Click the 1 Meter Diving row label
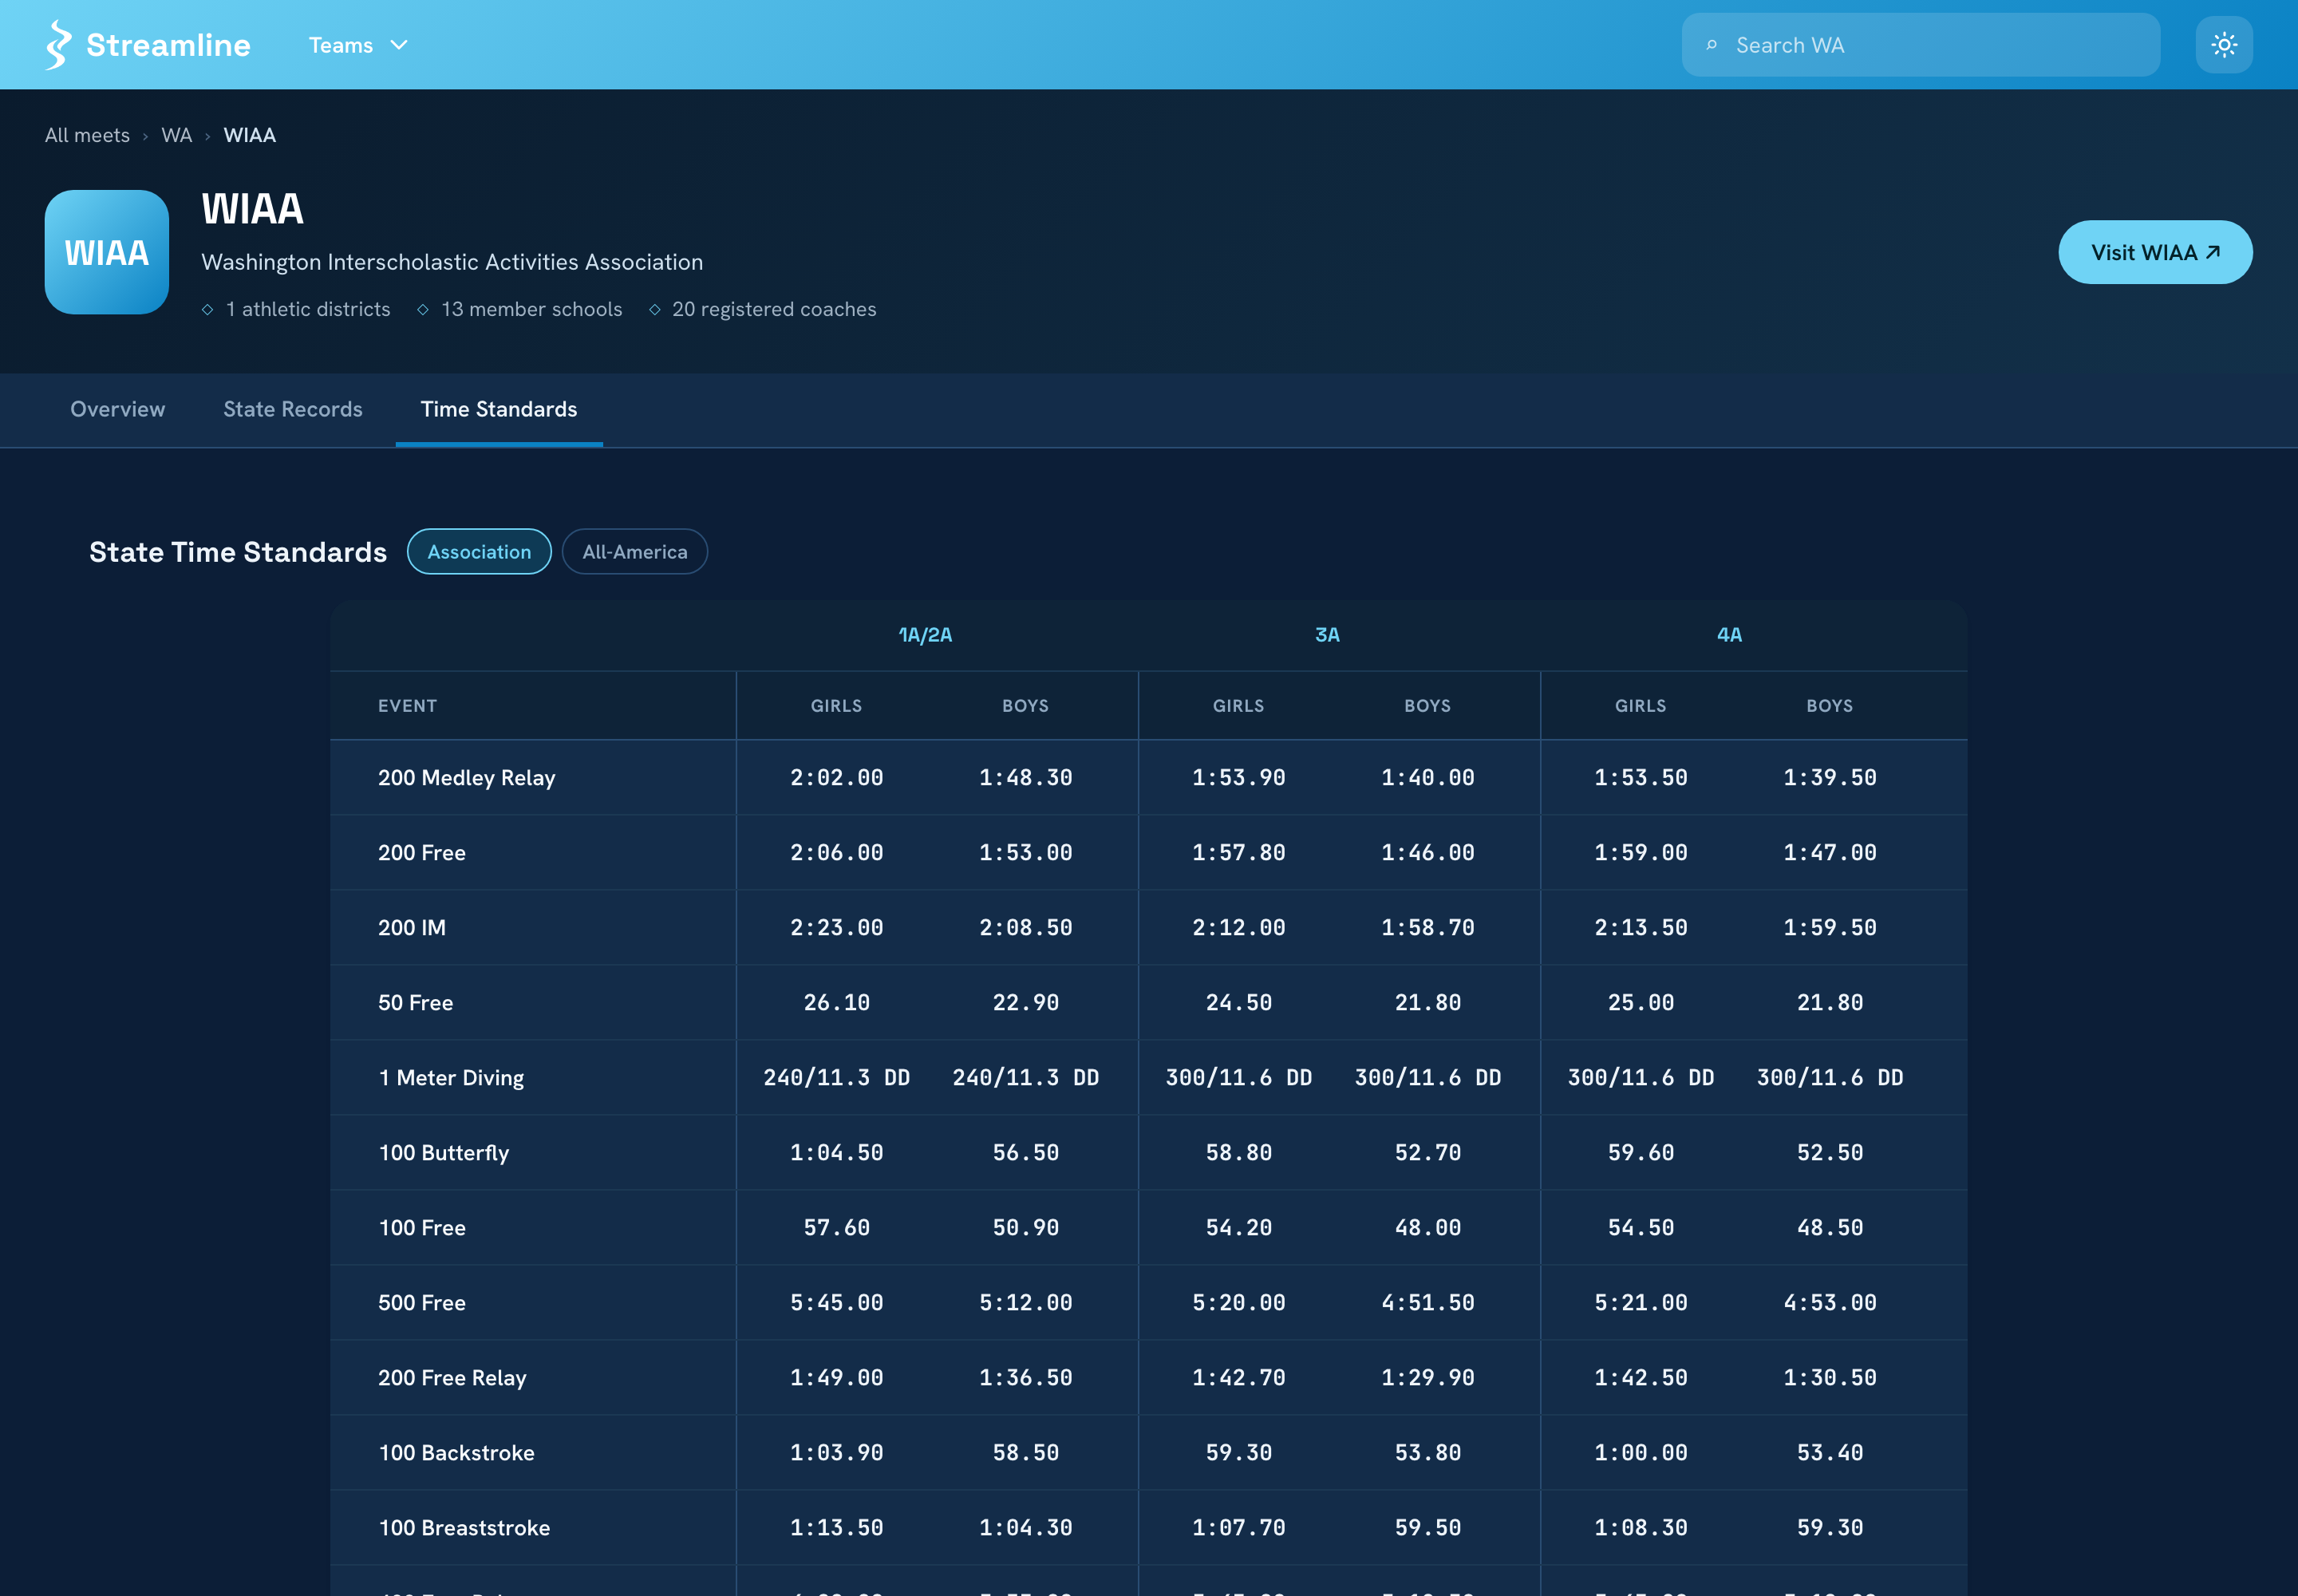This screenshot has width=2298, height=1596. point(451,1078)
